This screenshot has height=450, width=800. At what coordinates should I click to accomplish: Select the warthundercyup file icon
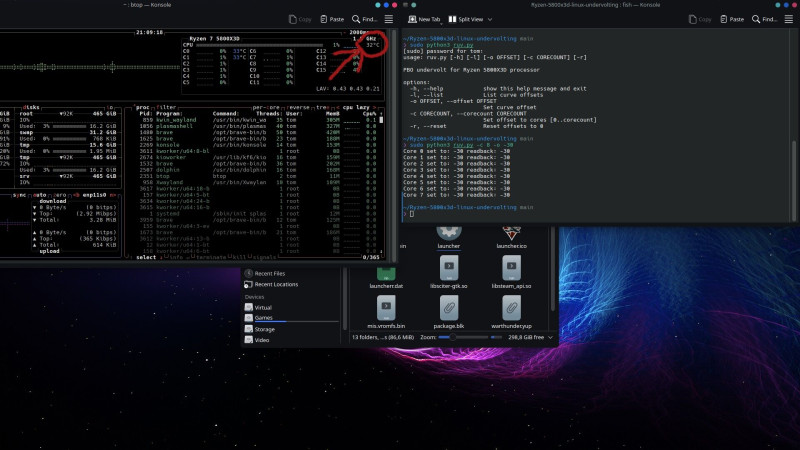click(511, 309)
